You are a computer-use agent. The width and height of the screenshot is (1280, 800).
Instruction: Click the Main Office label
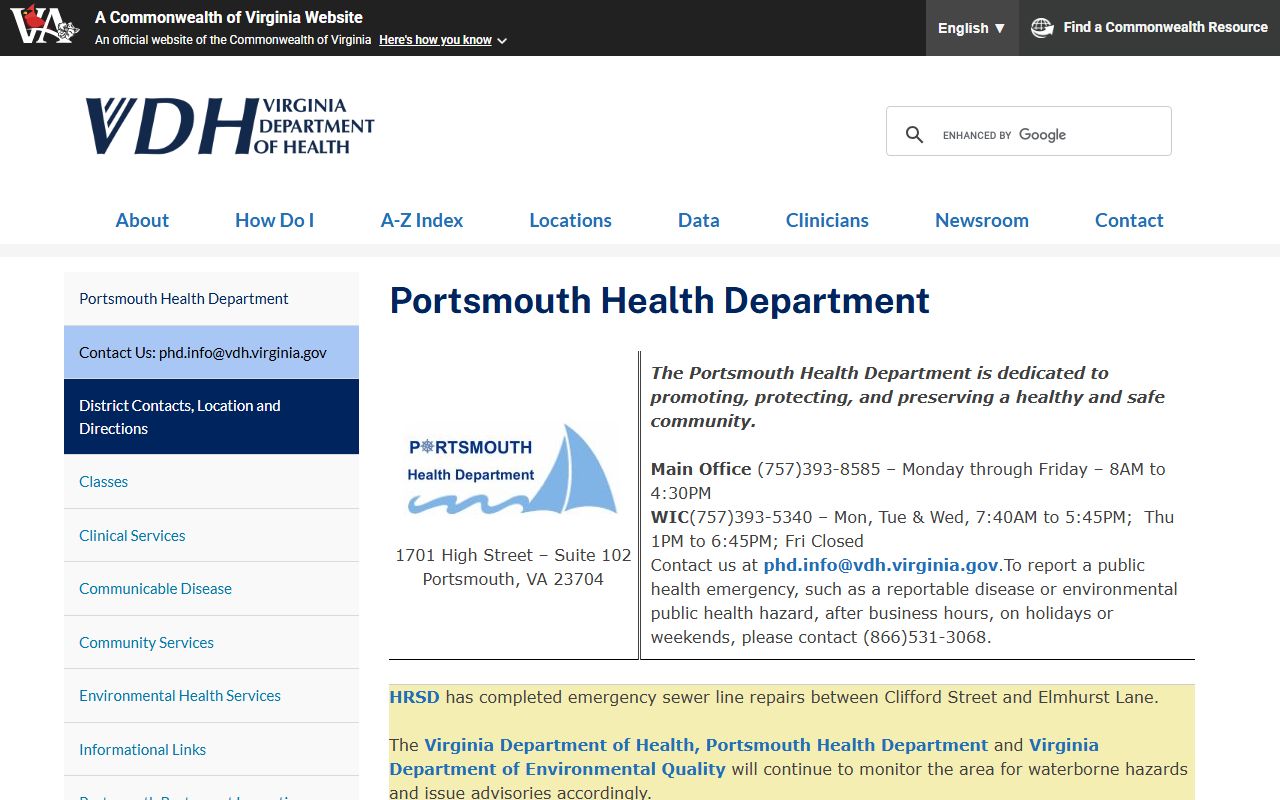(701, 469)
